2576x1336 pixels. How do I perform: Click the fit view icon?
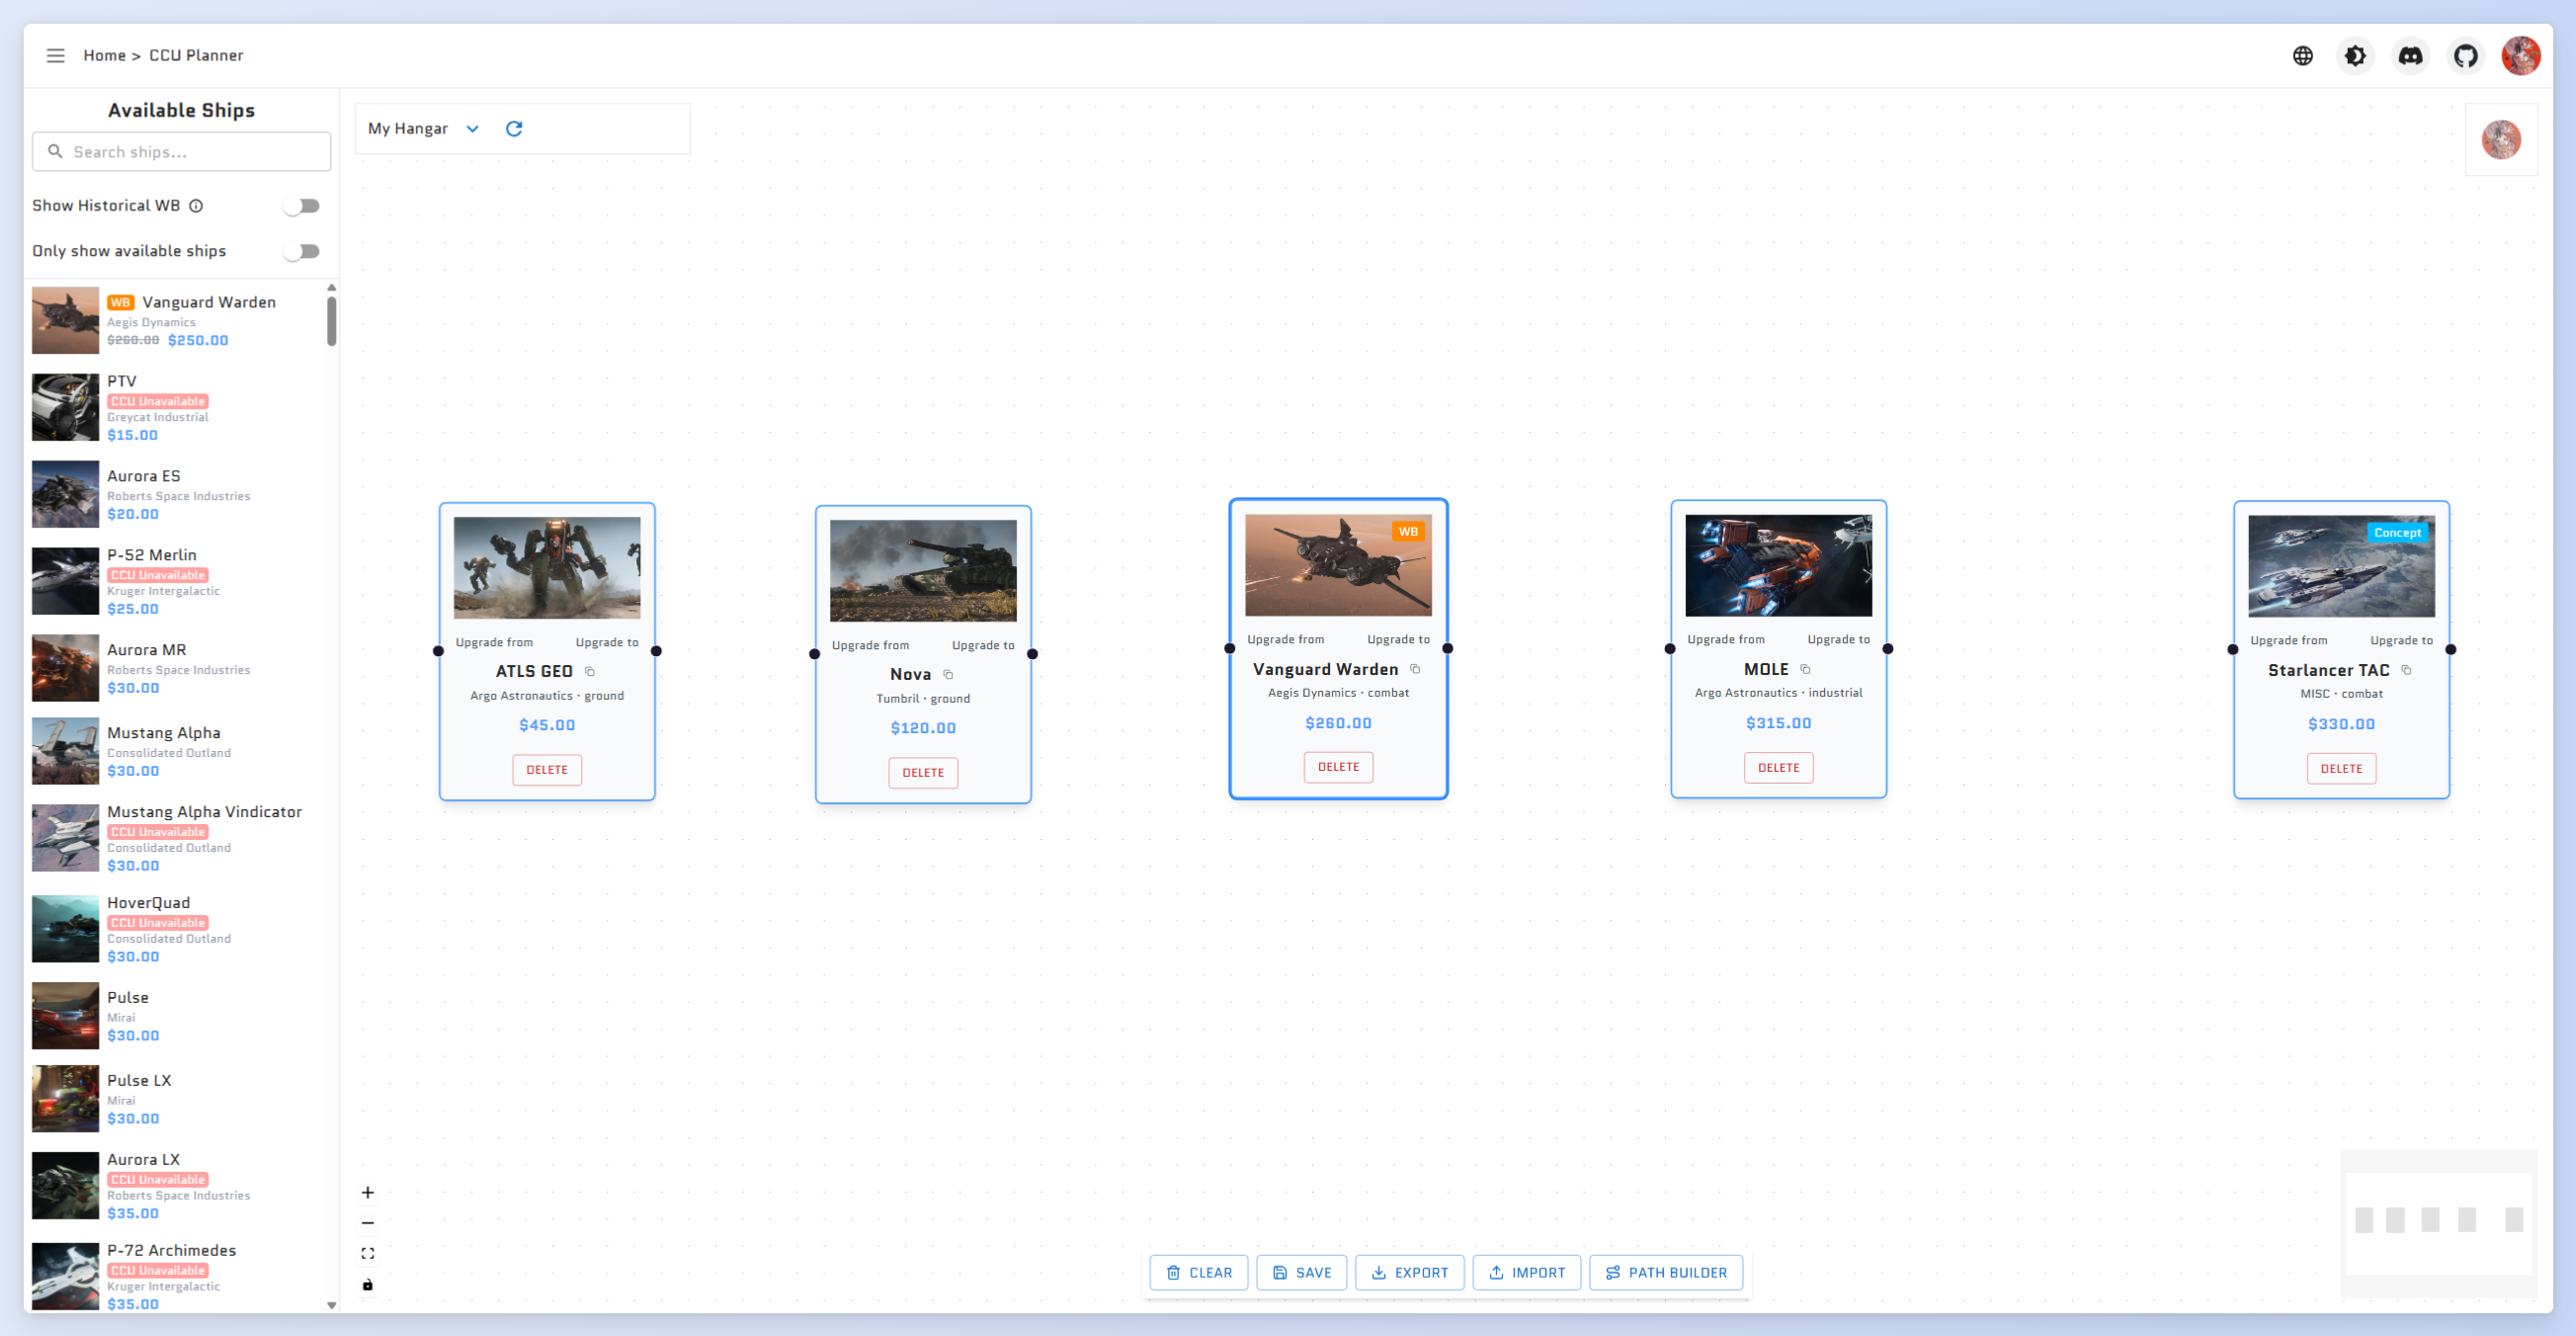(368, 1253)
